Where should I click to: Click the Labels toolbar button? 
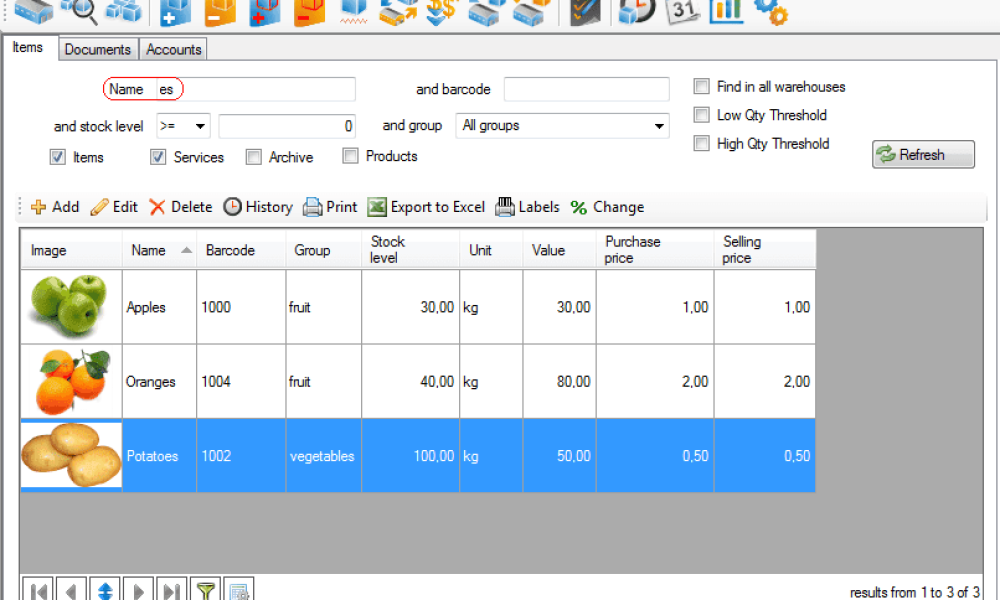click(x=527, y=207)
